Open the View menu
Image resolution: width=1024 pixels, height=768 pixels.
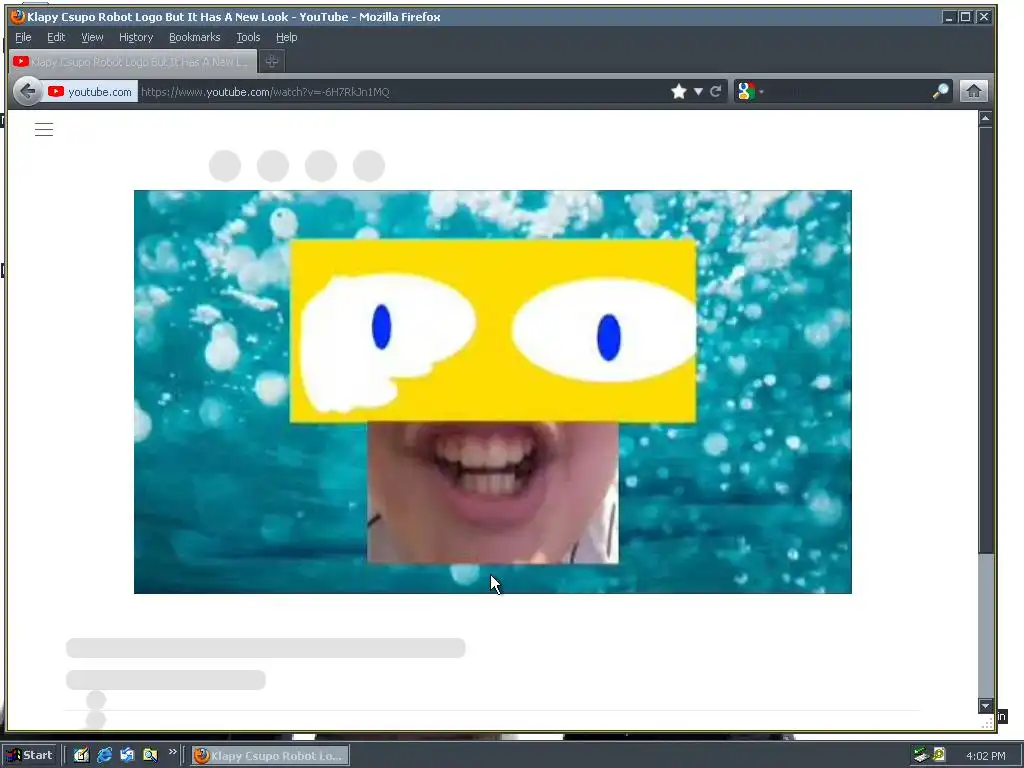pos(92,37)
